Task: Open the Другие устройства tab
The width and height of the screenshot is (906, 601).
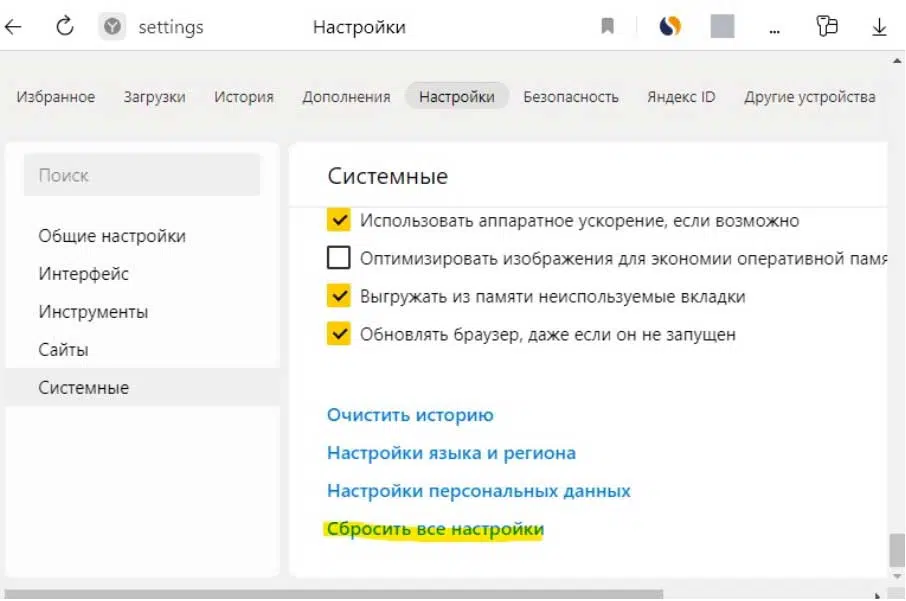Action: tap(810, 97)
